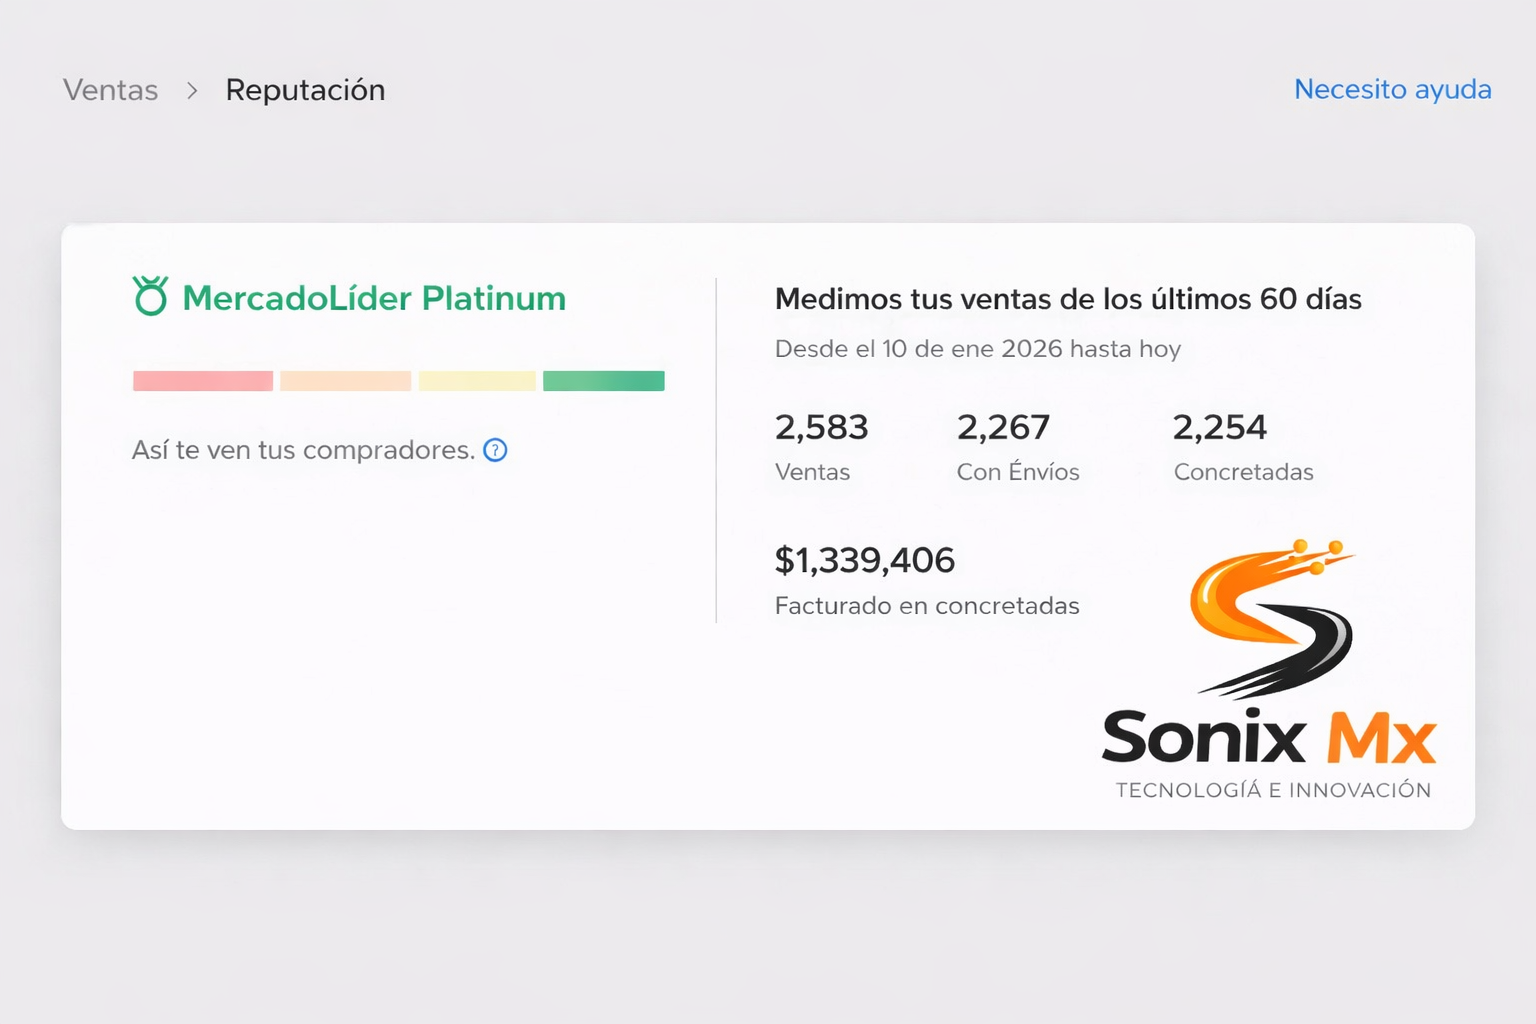
Task: Click the red reputation bar segment
Action: (x=203, y=381)
